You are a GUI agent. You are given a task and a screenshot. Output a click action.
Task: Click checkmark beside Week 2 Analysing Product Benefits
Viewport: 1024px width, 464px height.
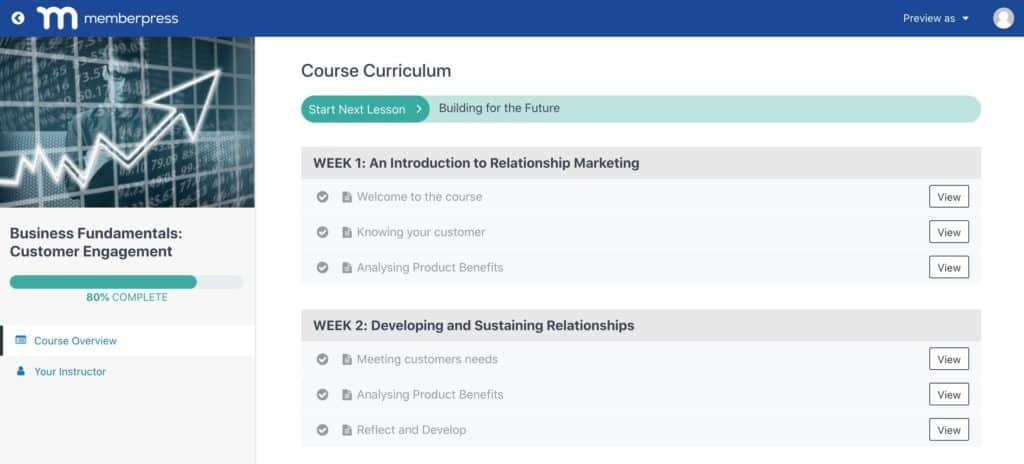coord(322,394)
